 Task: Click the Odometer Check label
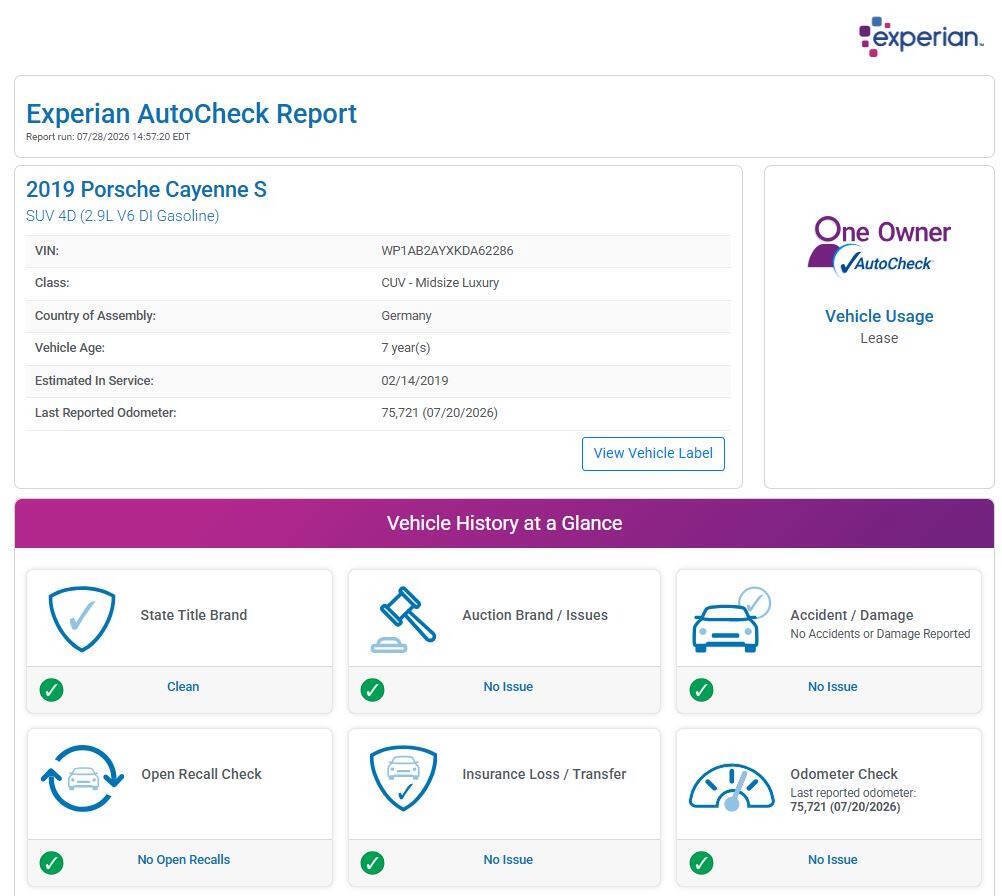(844, 774)
